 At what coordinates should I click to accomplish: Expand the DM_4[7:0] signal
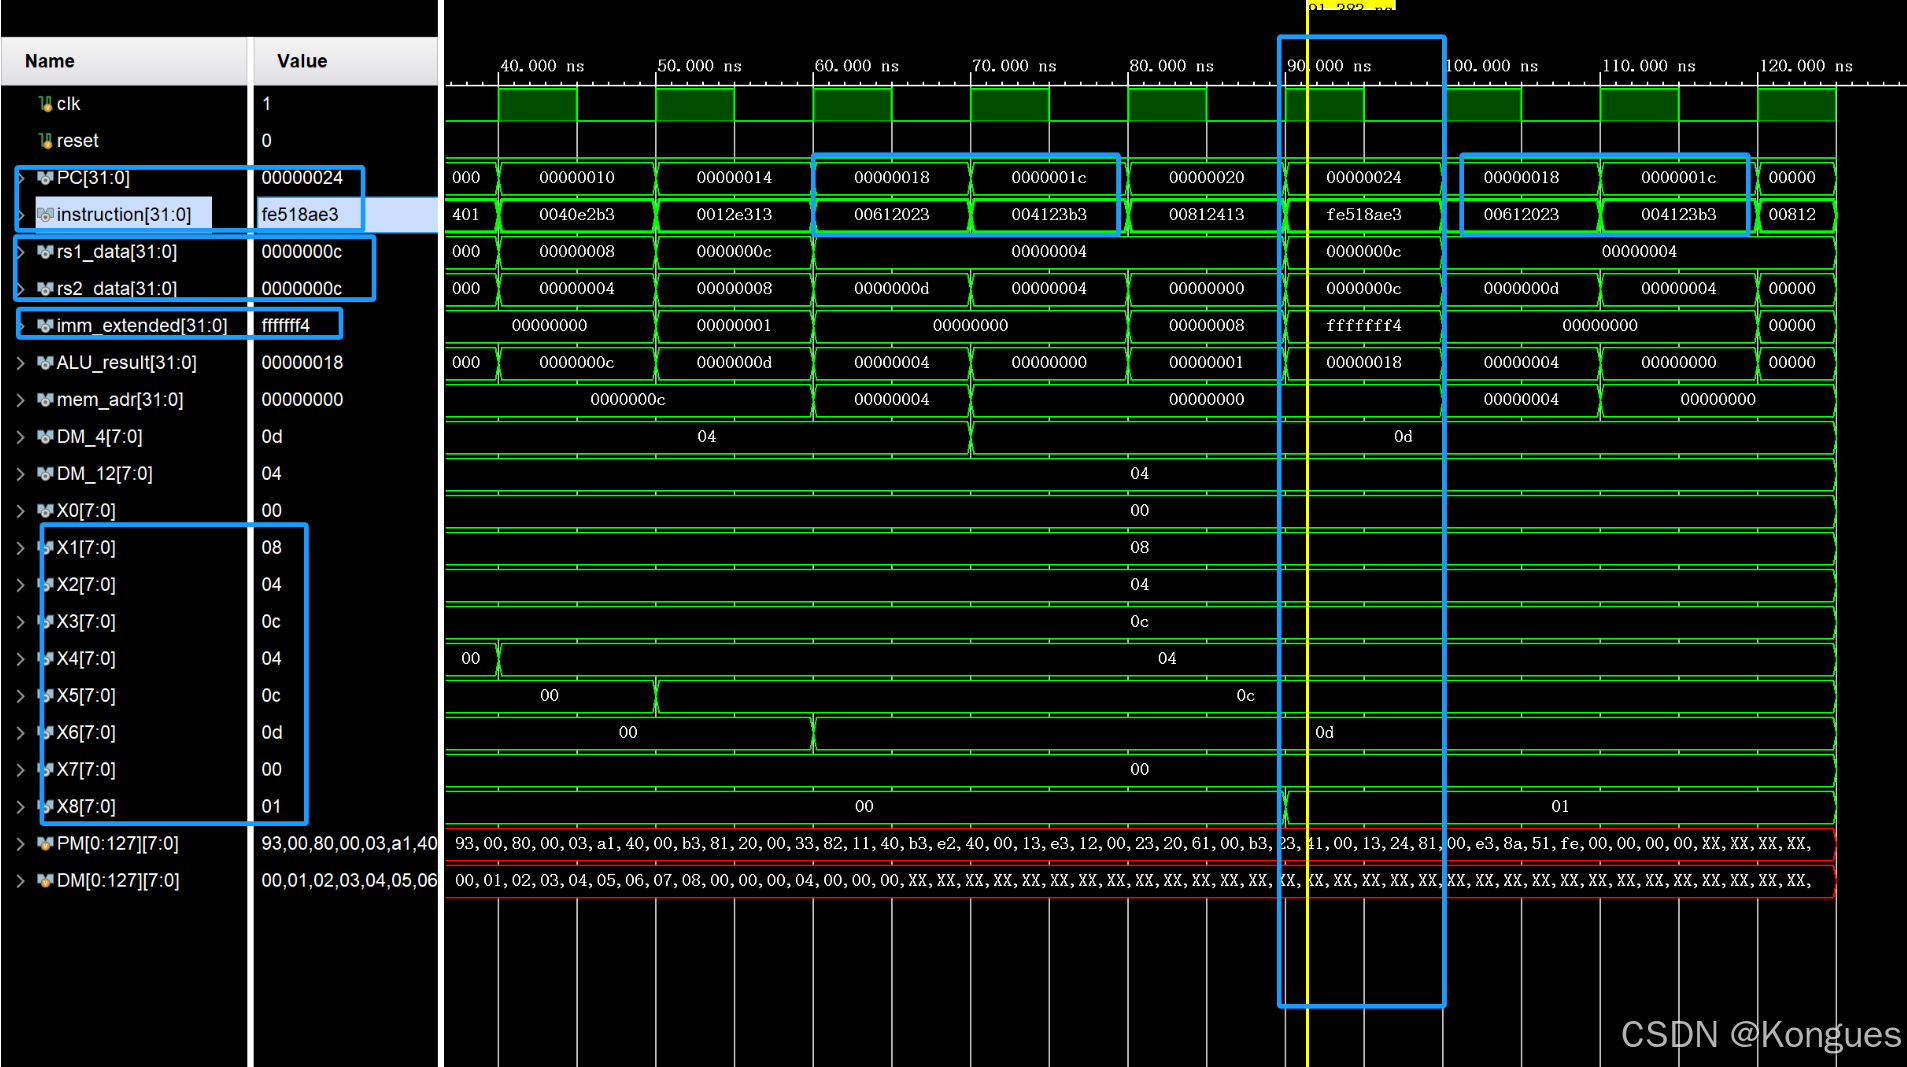[20, 436]
